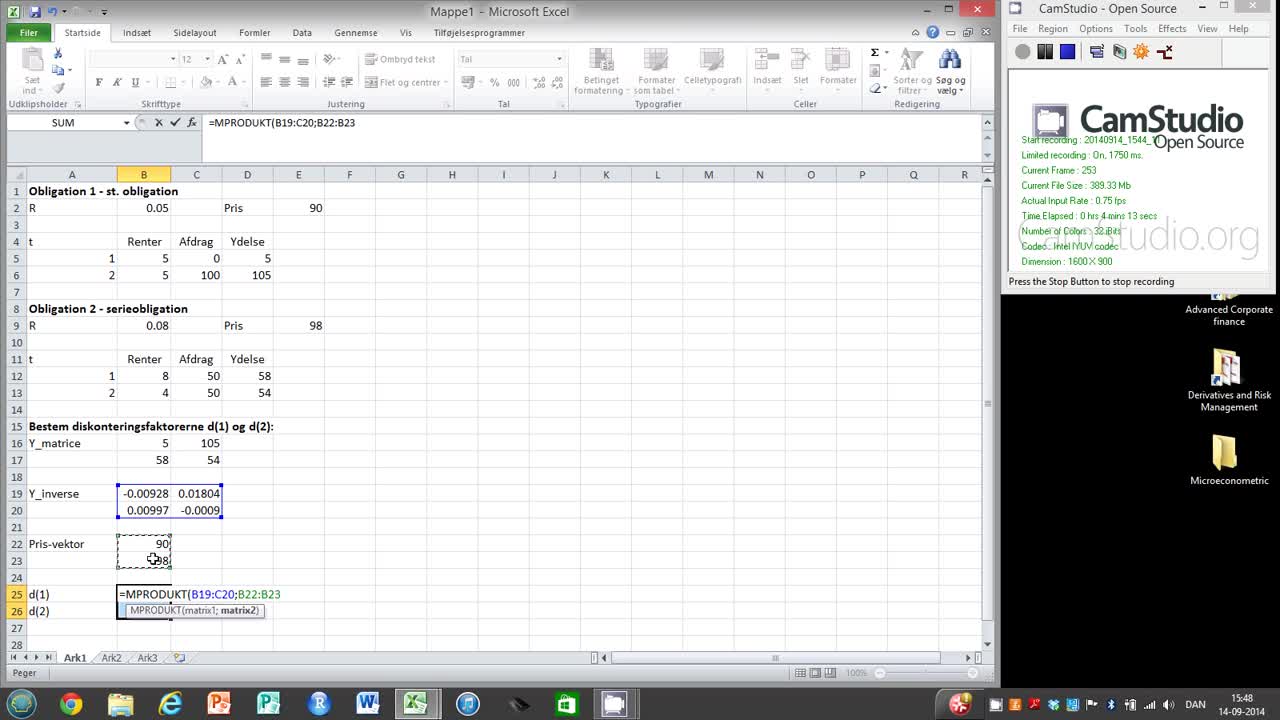Click the Word icon in the taskbar
The height and width of the screenshot is (720, 1280).
point(367,704)
